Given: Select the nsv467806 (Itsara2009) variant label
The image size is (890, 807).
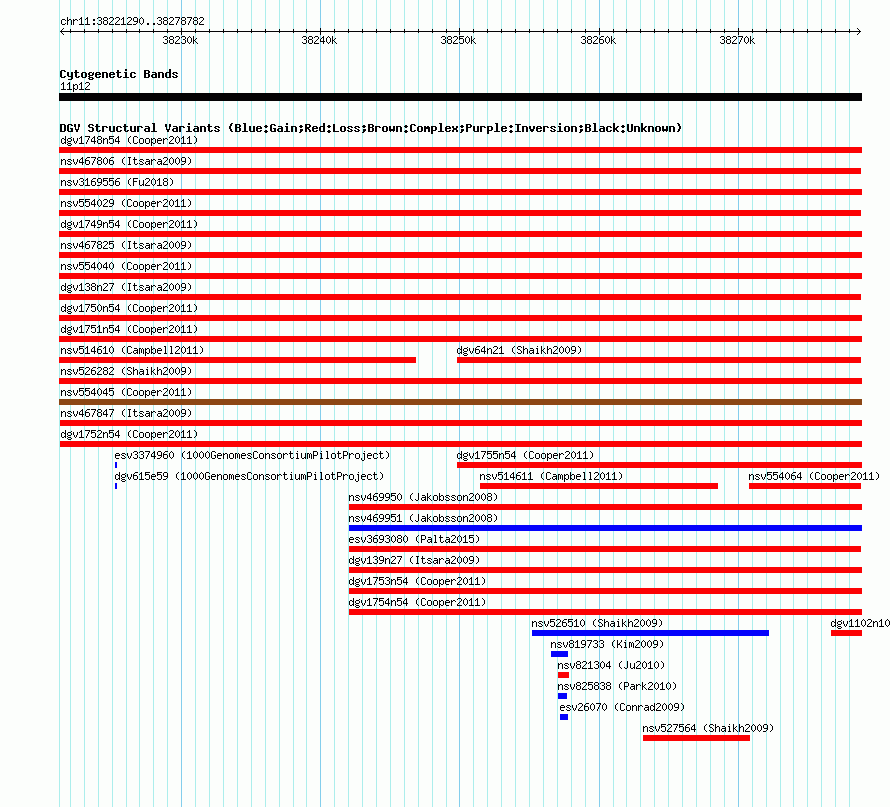Looking at the screenshot, I should click(126, 161).
